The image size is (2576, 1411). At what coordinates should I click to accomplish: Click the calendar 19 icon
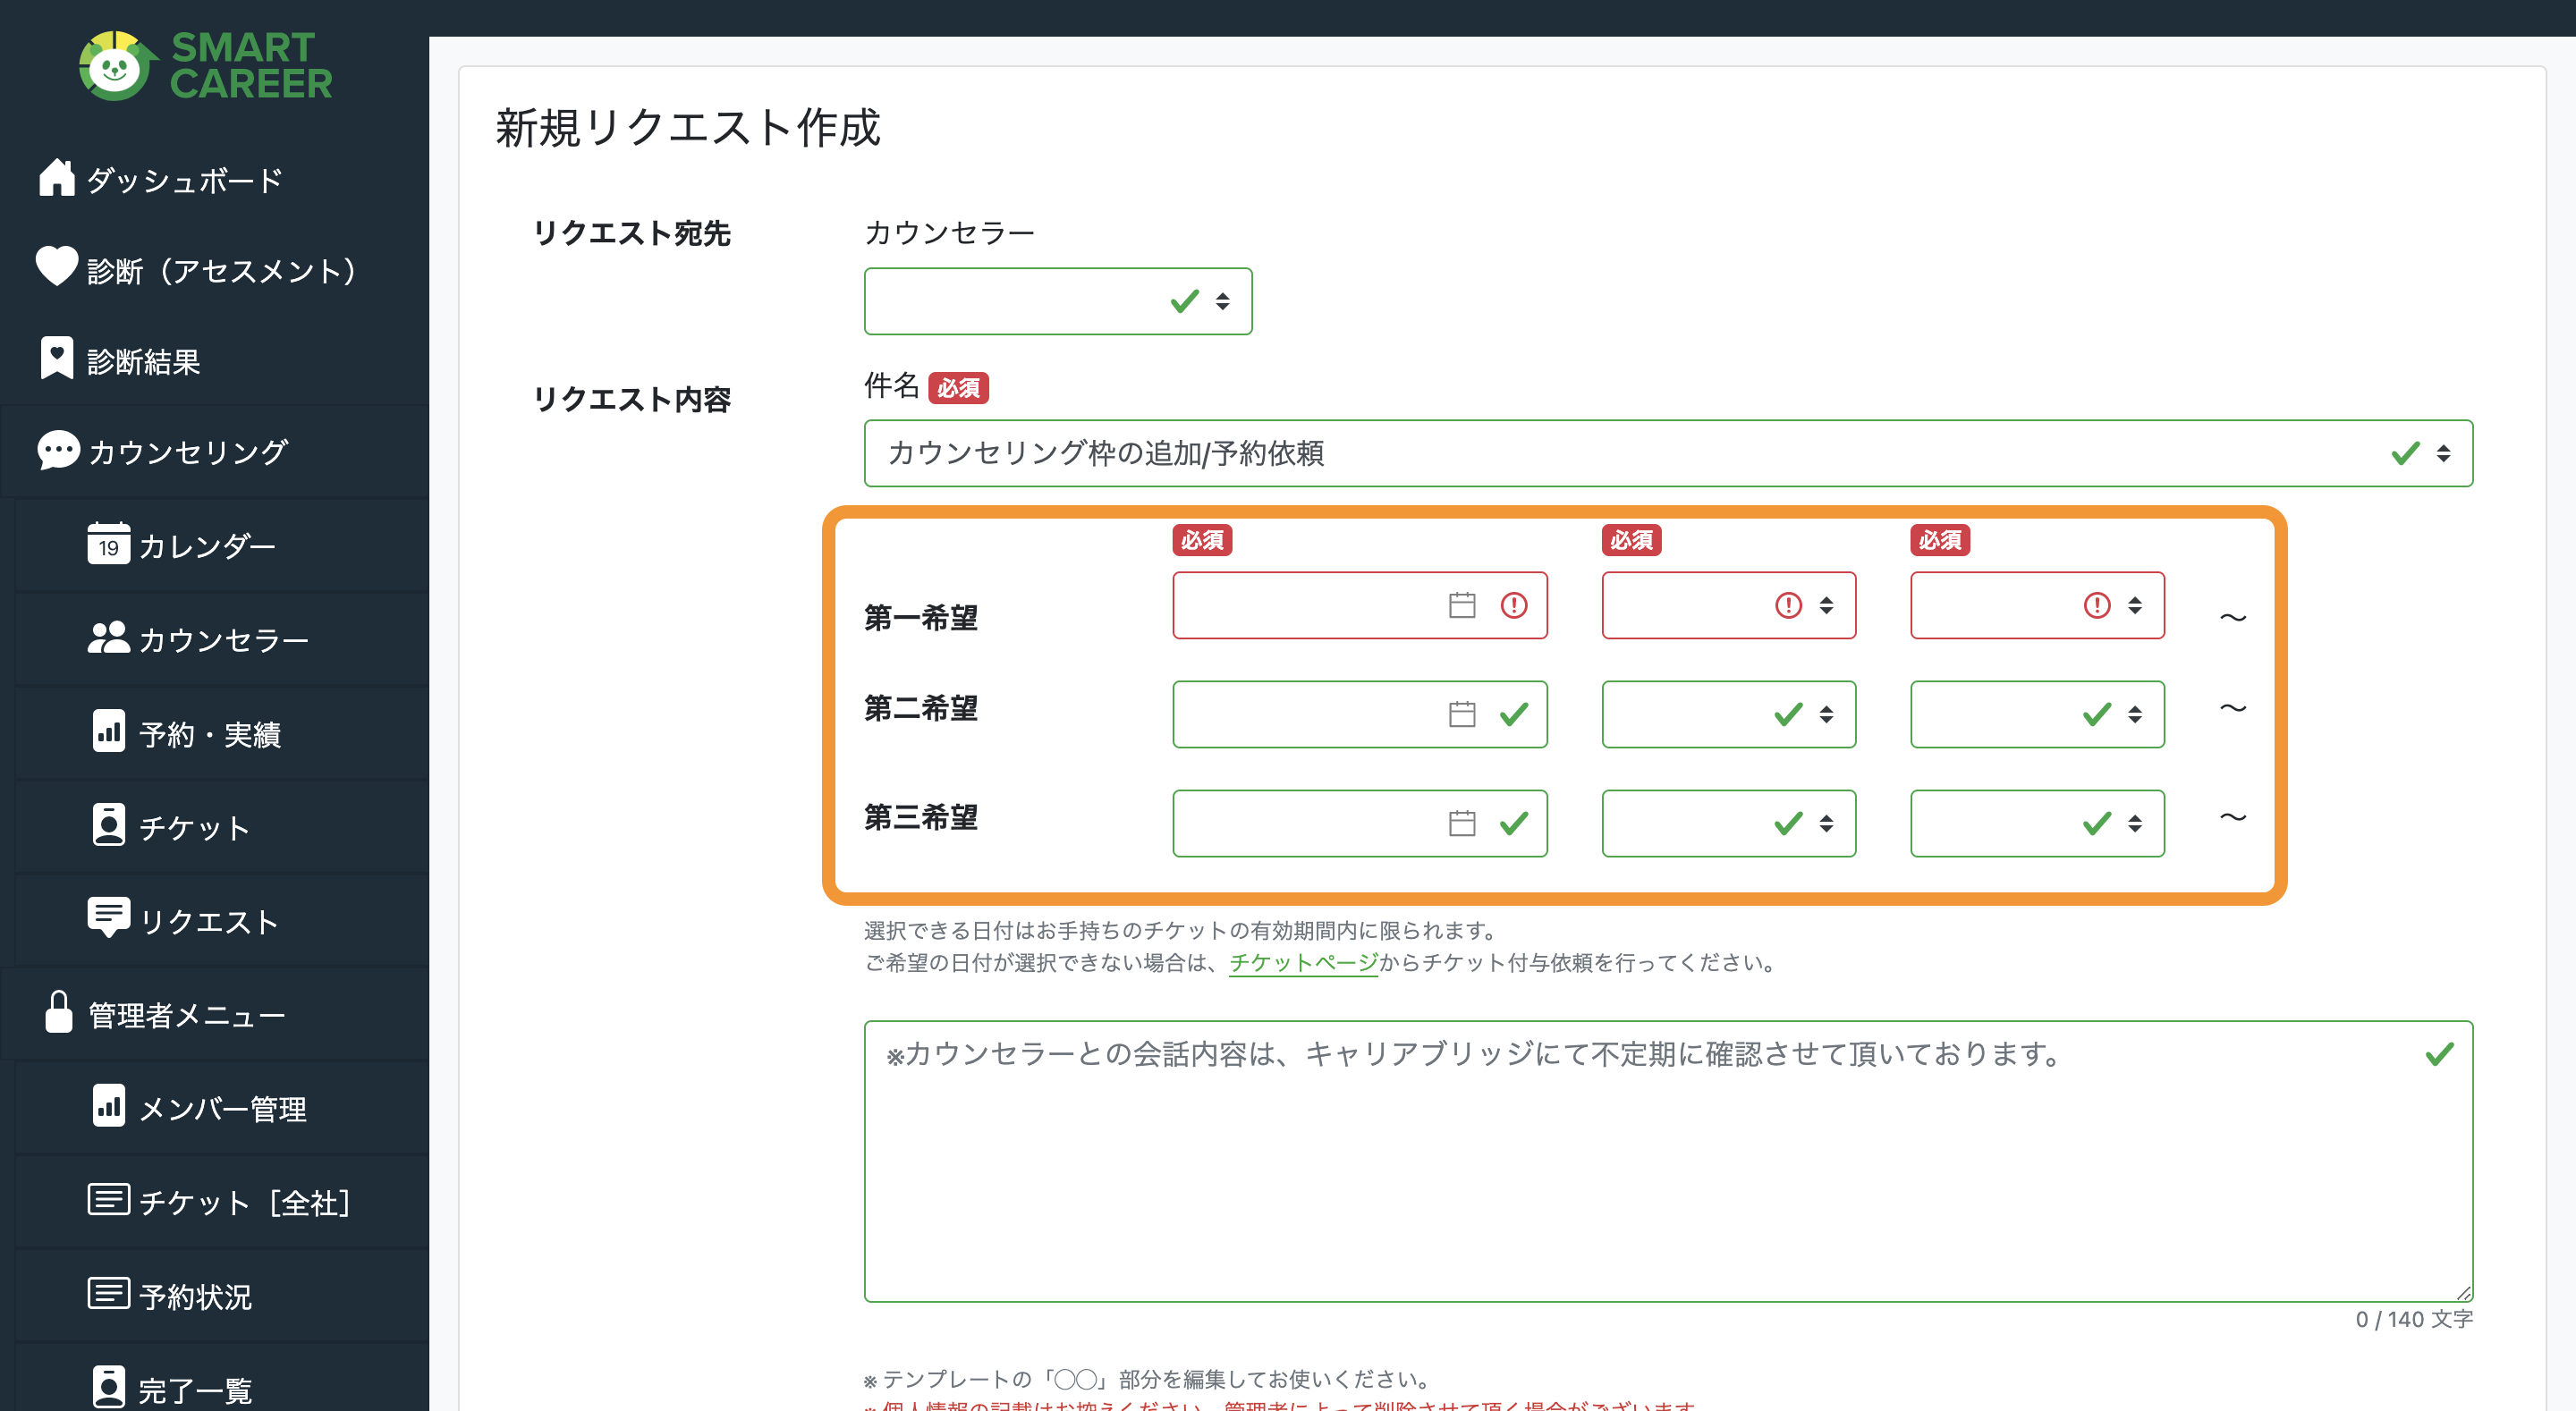(x=108, y=543)
